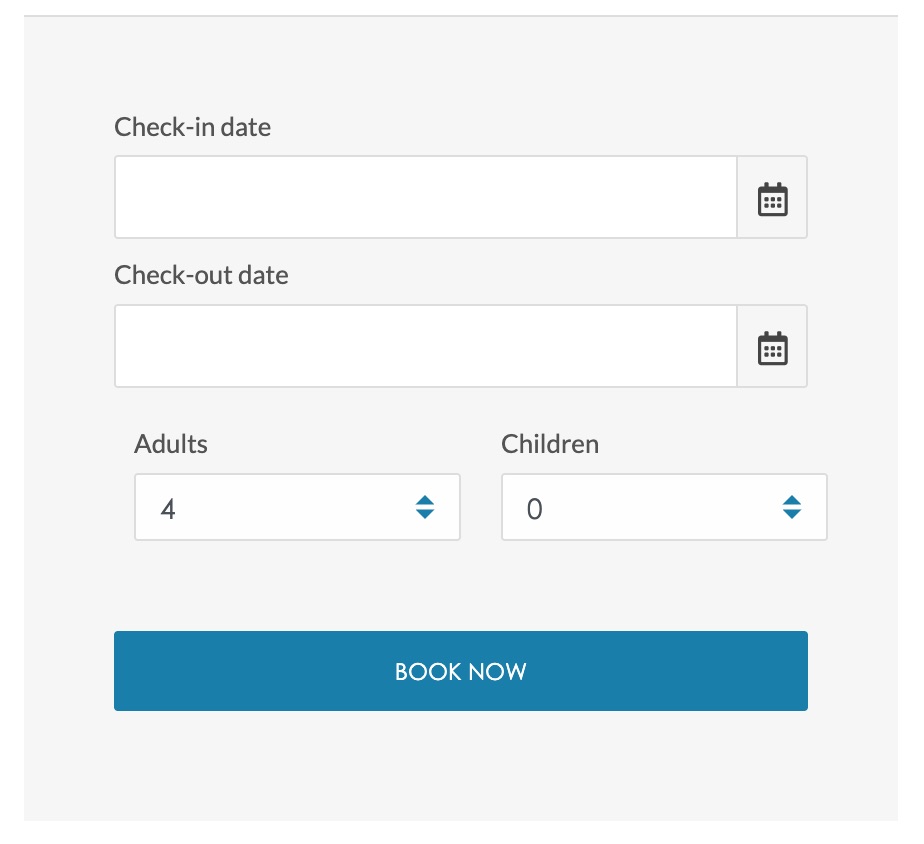Screen dimensions: 924x844
Task: Click the "Check-in date" label
Action: [x=193, y=127]
